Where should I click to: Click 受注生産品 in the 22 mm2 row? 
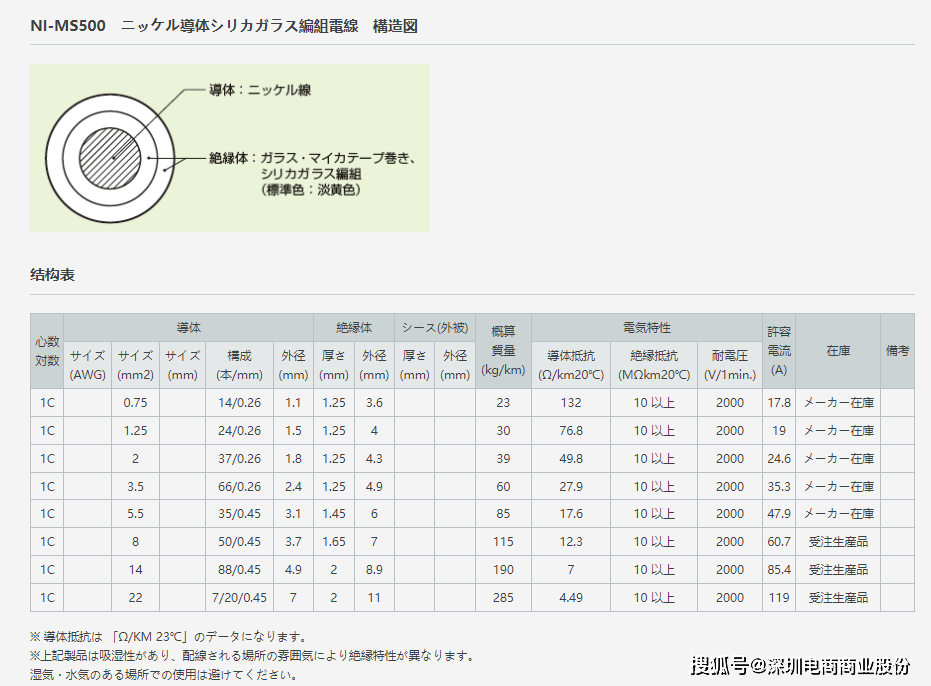click(x=838, y=598)
